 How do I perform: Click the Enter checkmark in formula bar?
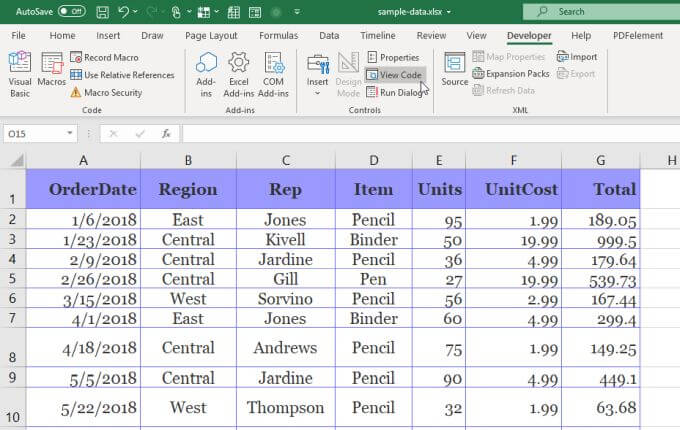click(x=140, y=134)
